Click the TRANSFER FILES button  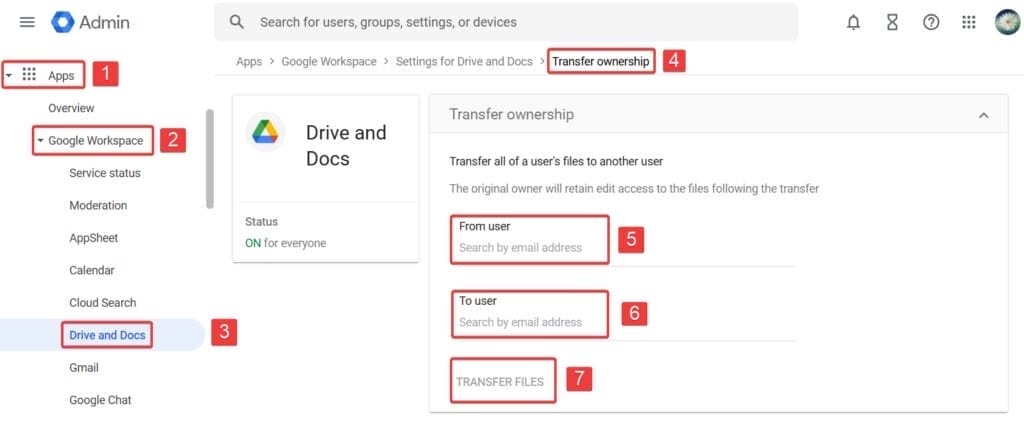tap(500, 382)
